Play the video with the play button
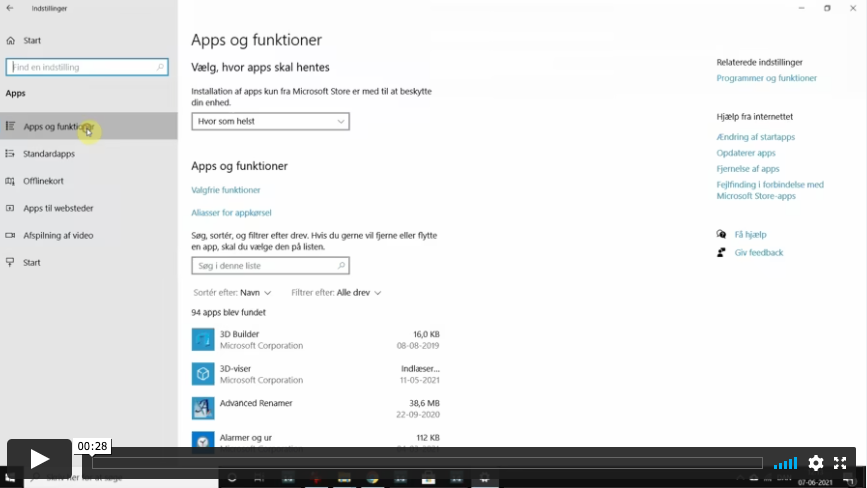This screenshot has width=867, height=488. point(39,459)
